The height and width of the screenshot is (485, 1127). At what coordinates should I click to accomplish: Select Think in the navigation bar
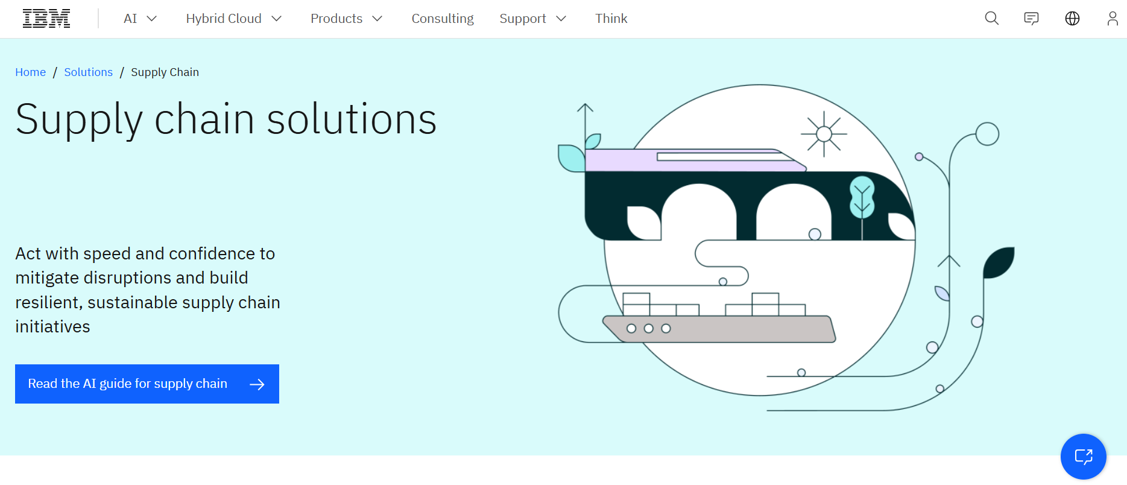coord(611,18)
